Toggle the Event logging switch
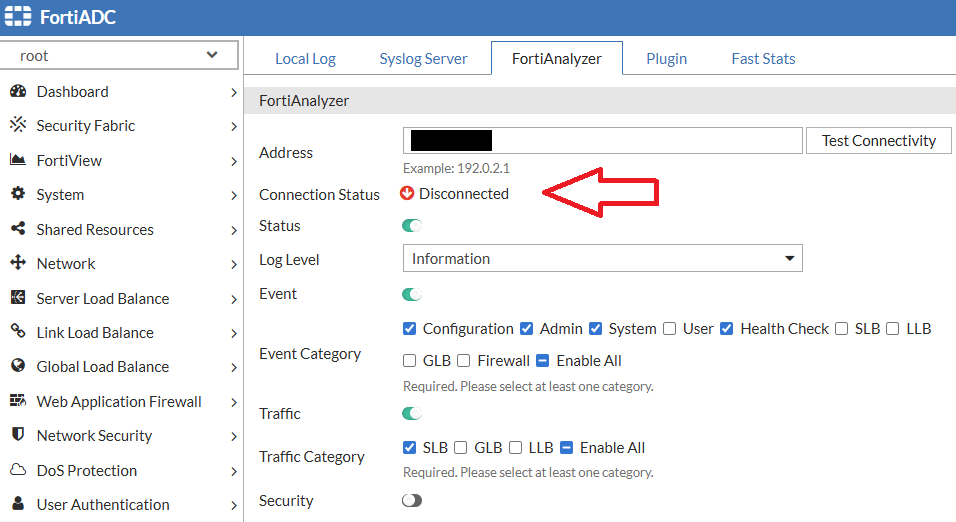Image resolution: width=956 pixels, height=522 pixels. point(412,295)
